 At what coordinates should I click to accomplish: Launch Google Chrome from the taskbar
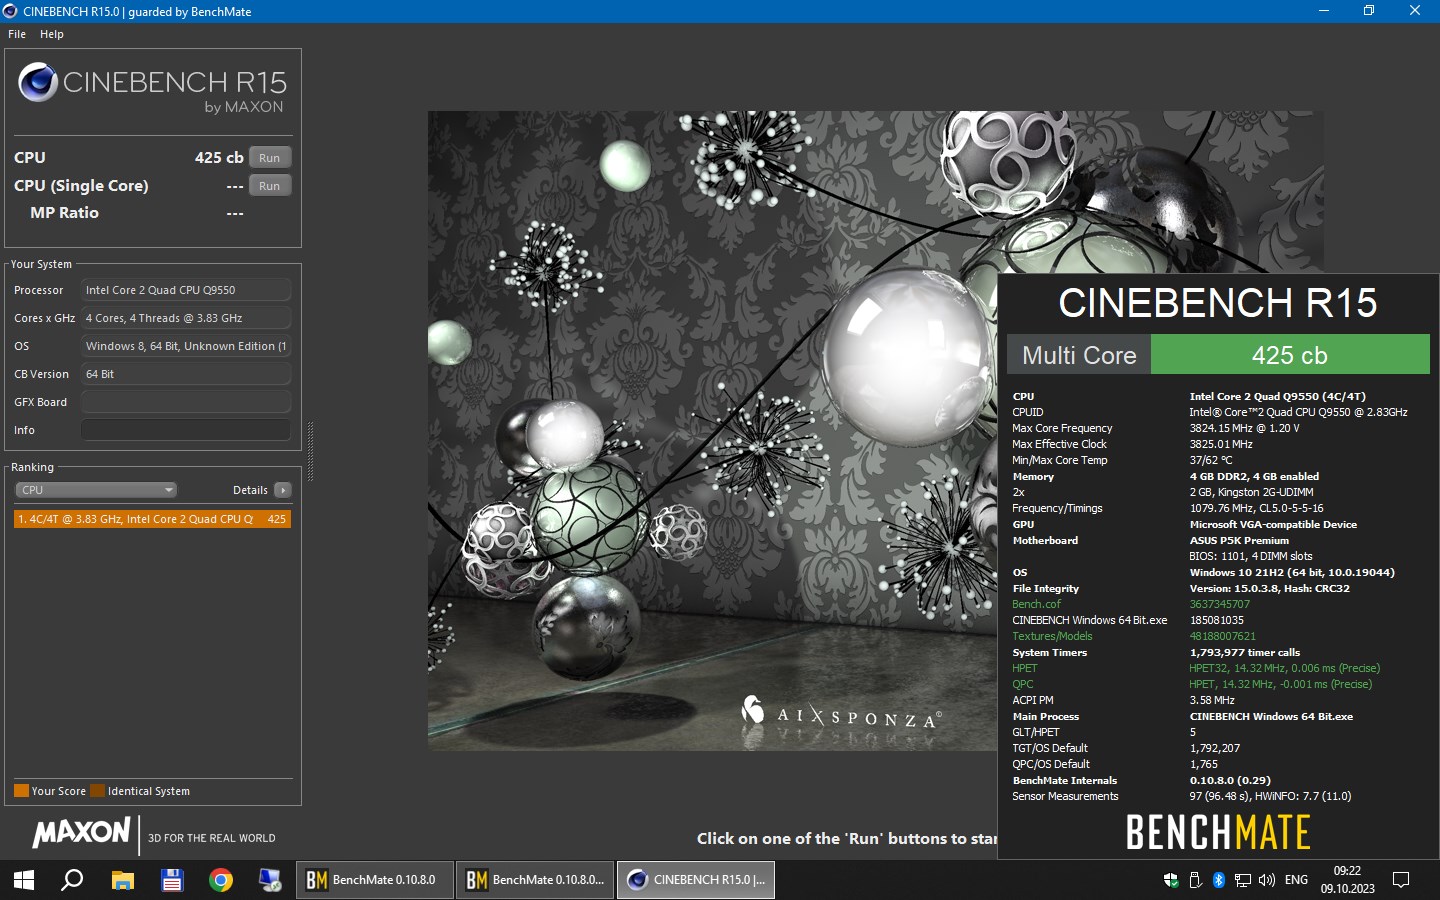click(221, 880)
